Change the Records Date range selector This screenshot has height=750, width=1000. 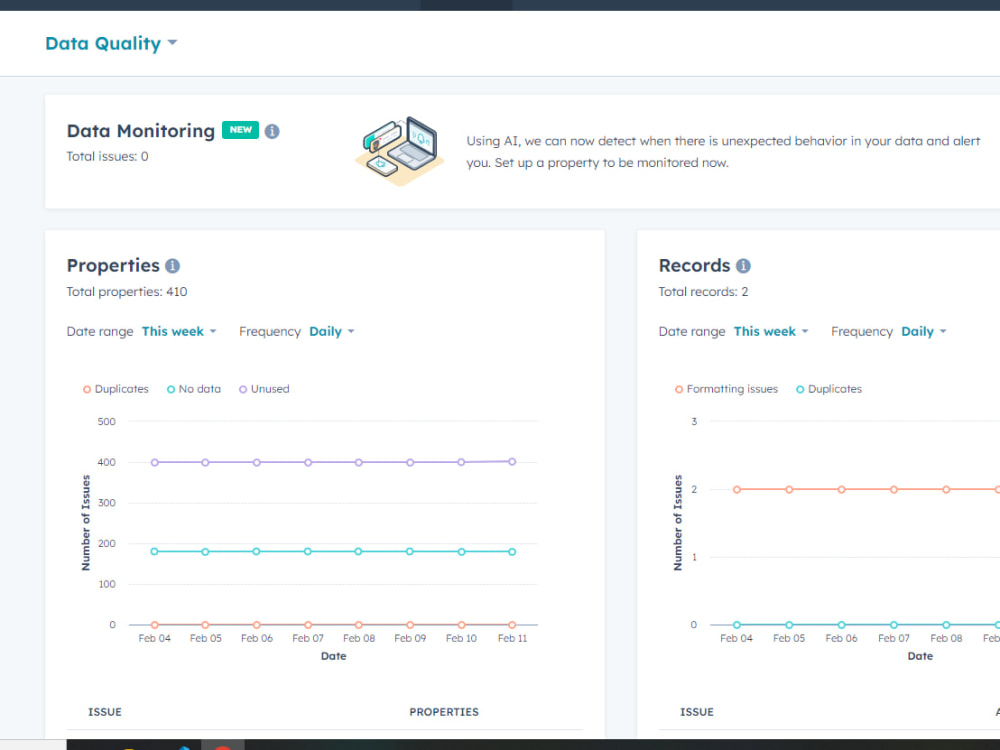click(770, 331)
